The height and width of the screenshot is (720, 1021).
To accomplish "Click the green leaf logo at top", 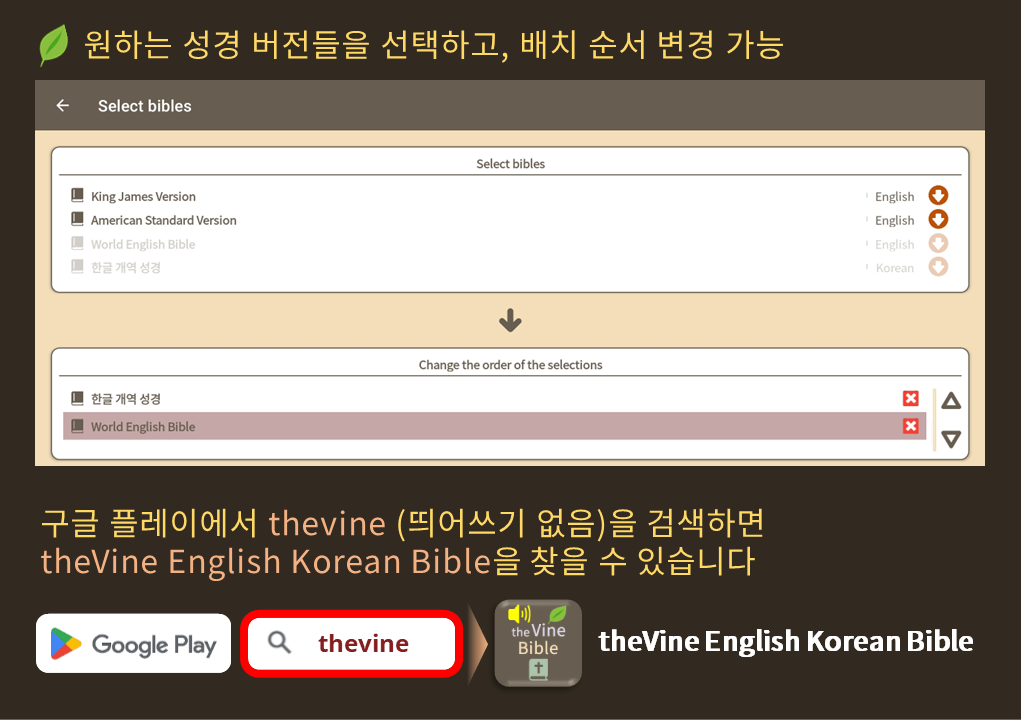I will tap(53, 44).
